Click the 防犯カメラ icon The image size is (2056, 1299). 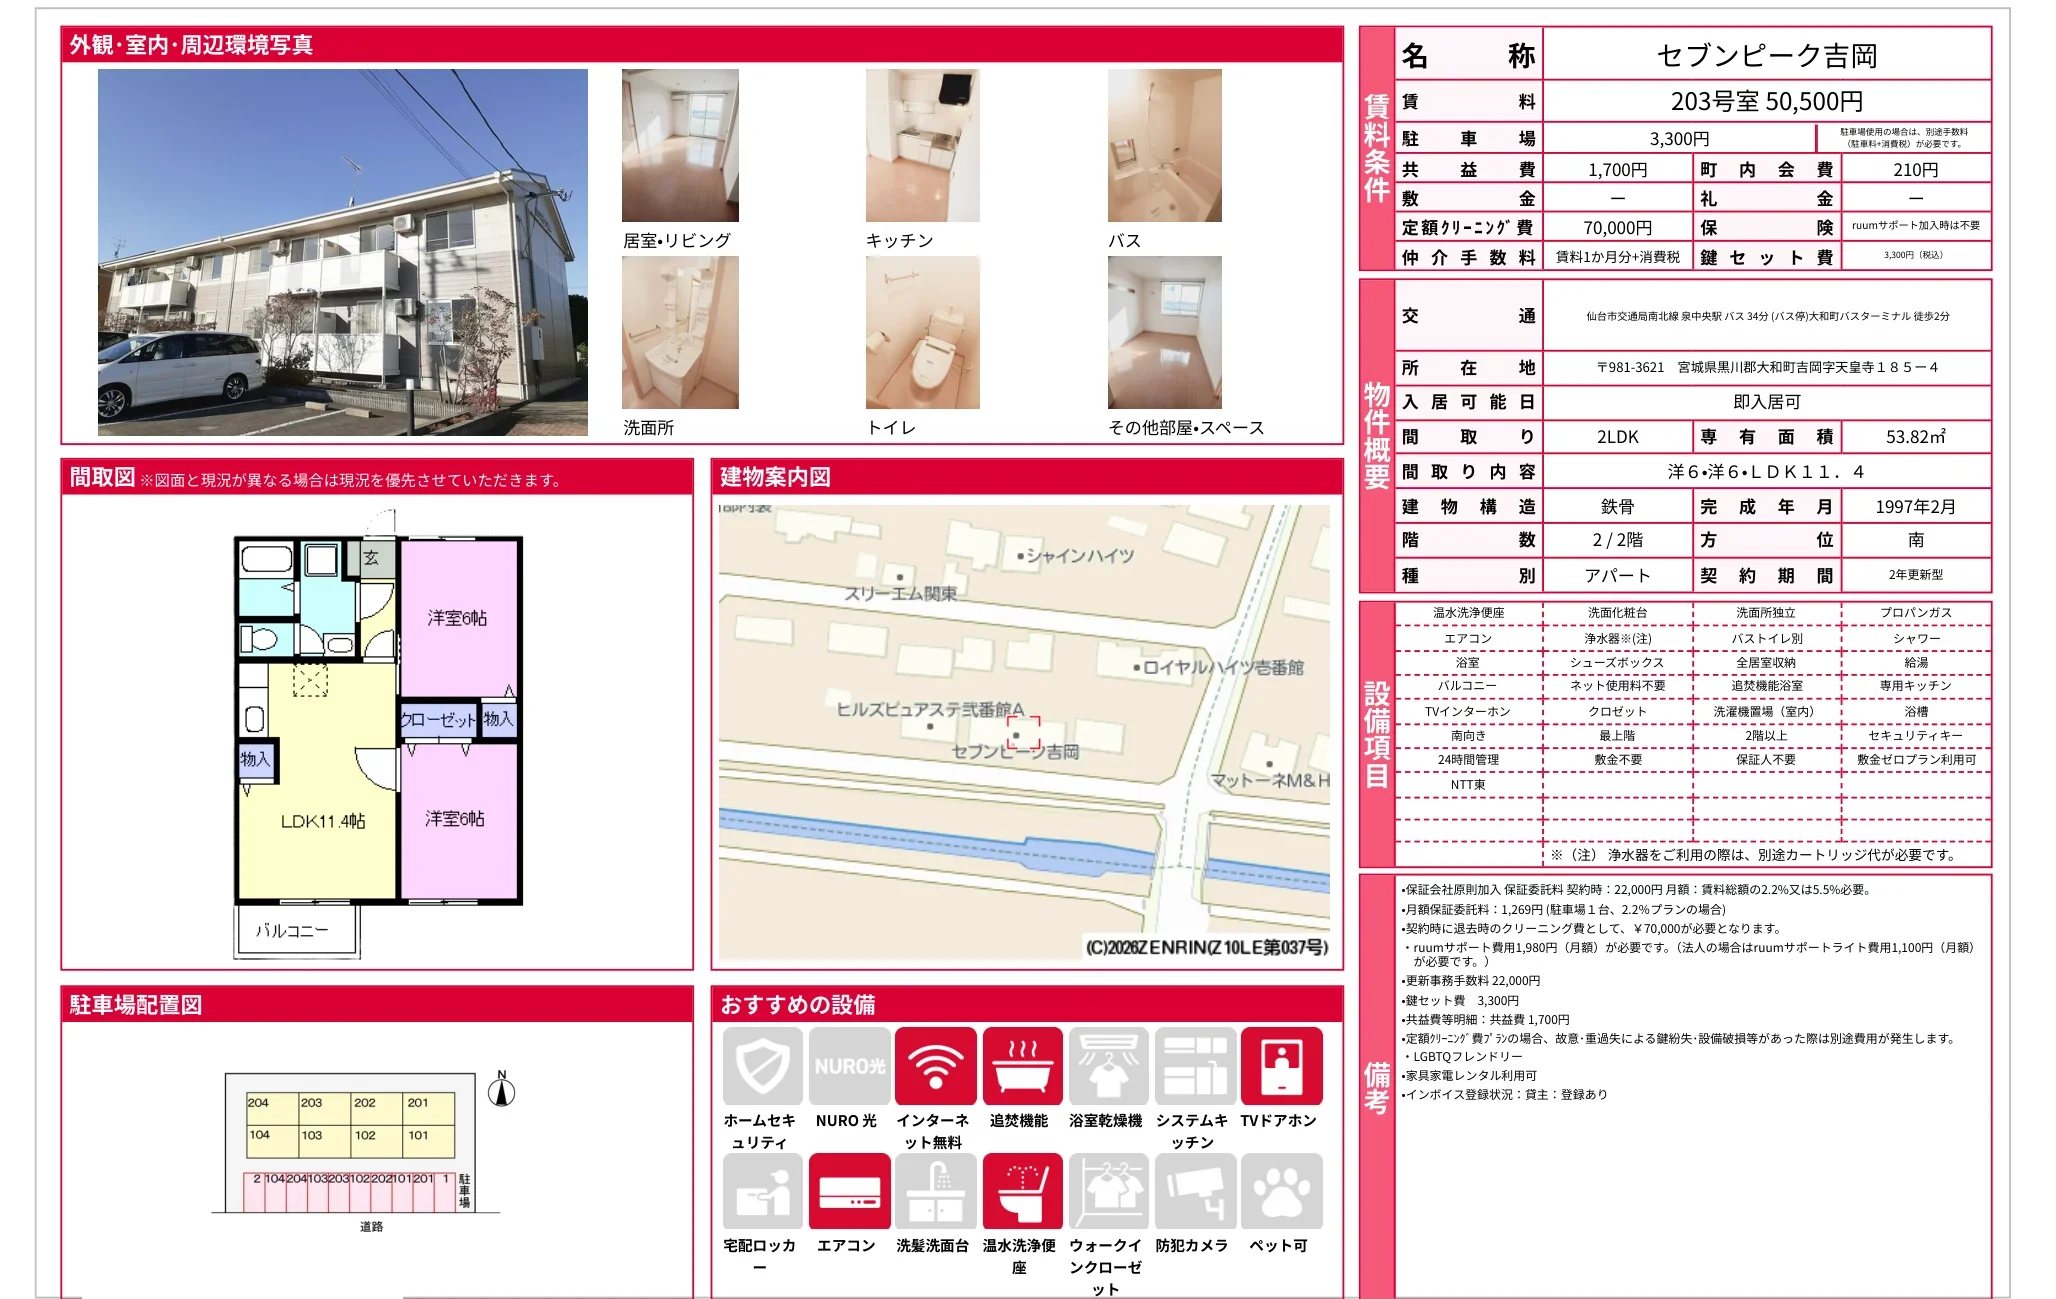[x=1194, y=1191]
